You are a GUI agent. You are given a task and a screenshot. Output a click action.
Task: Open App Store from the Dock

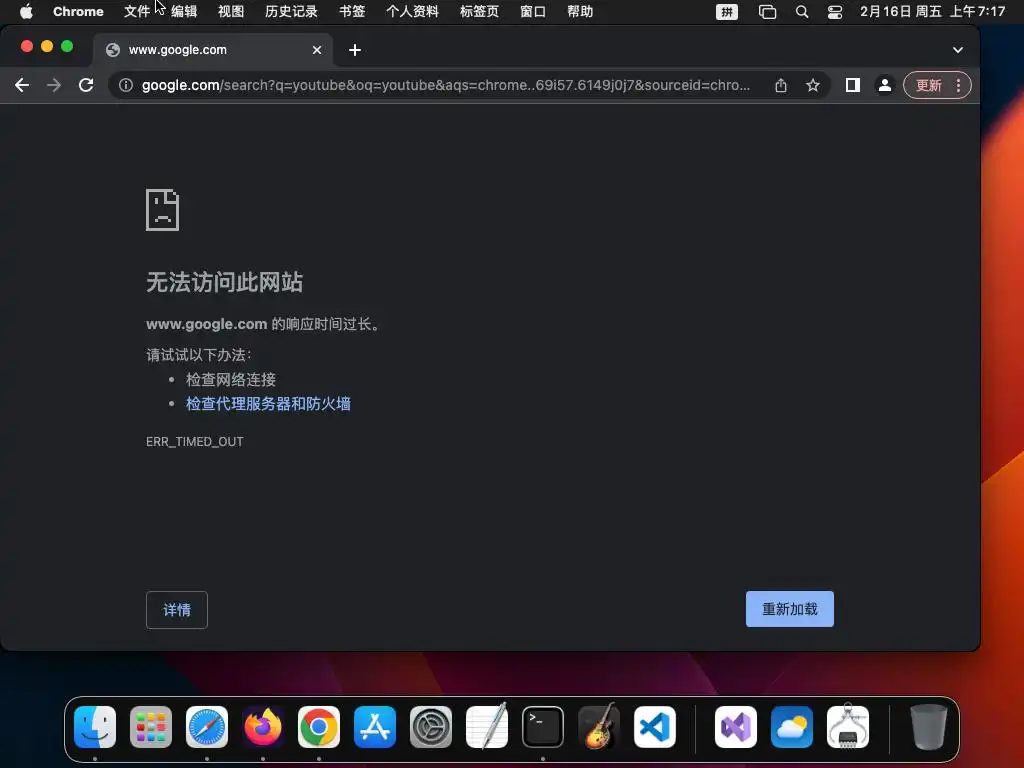click(x=375, y=727)
